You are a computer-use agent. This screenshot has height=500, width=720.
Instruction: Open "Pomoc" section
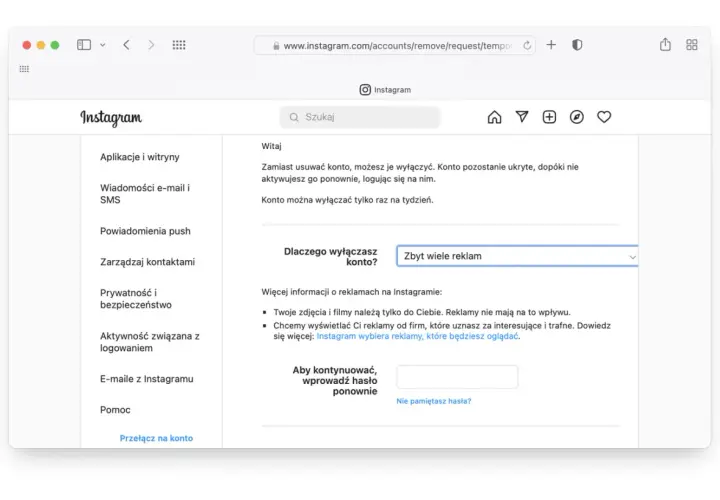pos(115,410)
